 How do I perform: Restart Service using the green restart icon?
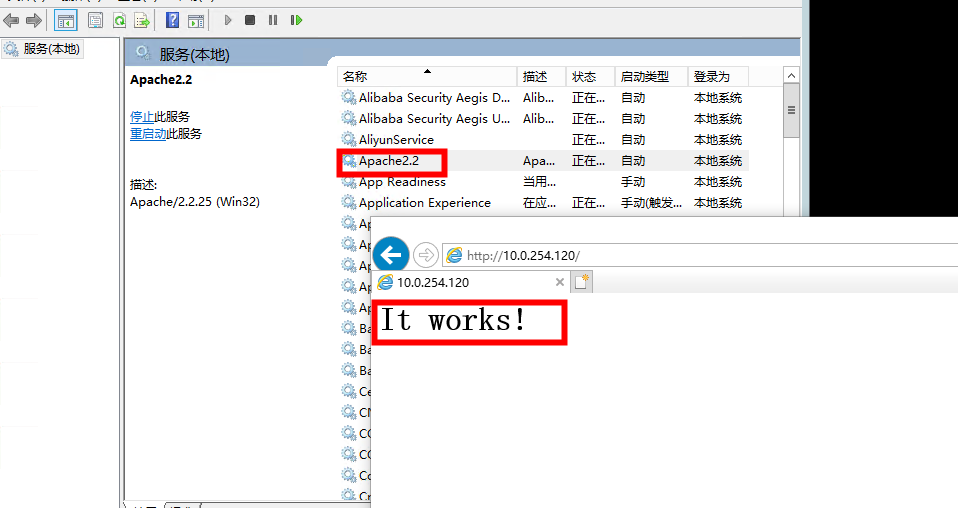pos(296,20)
